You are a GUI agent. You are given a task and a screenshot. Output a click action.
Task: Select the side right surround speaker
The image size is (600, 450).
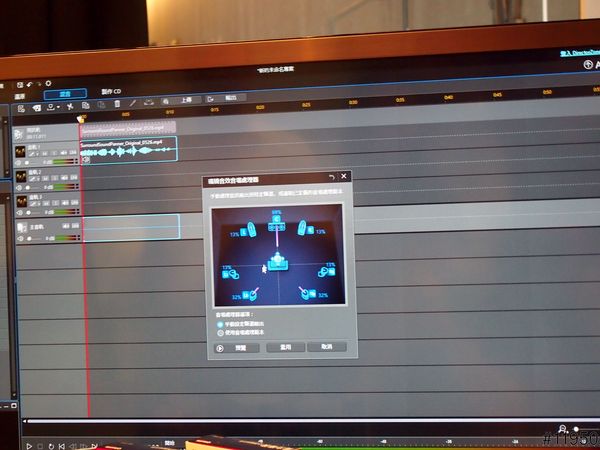326,271
